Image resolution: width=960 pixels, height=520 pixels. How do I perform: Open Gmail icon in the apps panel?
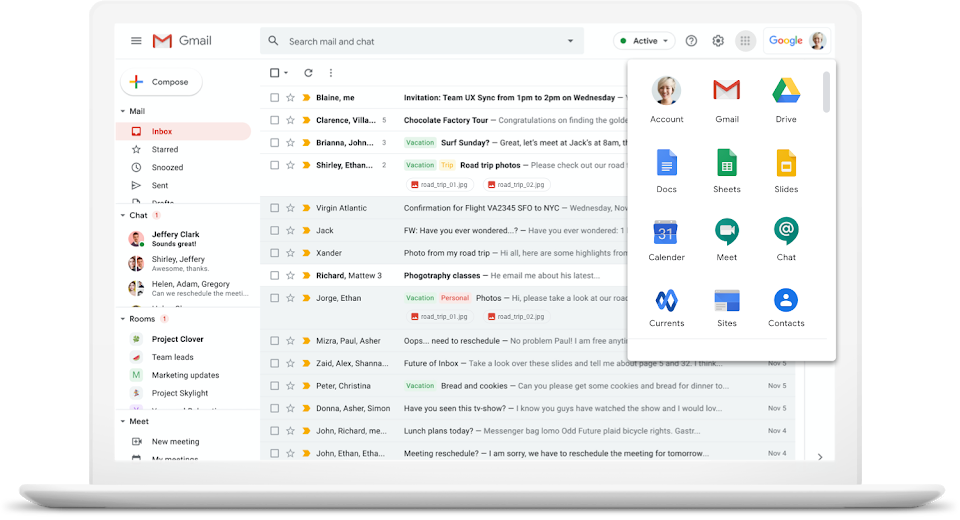click(x=727, y=100)
